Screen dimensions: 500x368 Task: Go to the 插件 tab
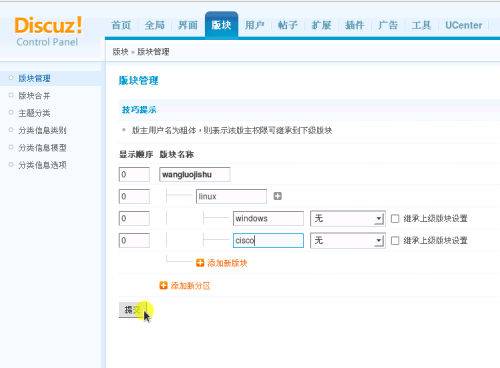pyautogui.click(x=355, y=25)
